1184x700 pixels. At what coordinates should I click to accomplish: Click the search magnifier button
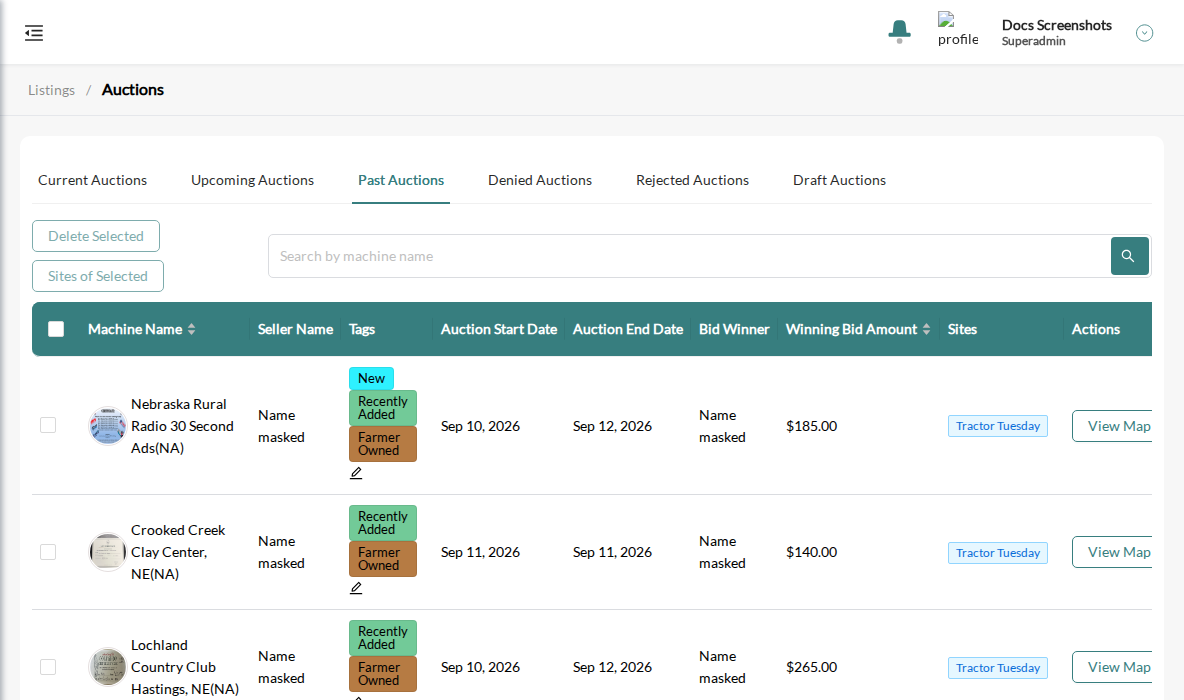click(x=1129, y=256)
